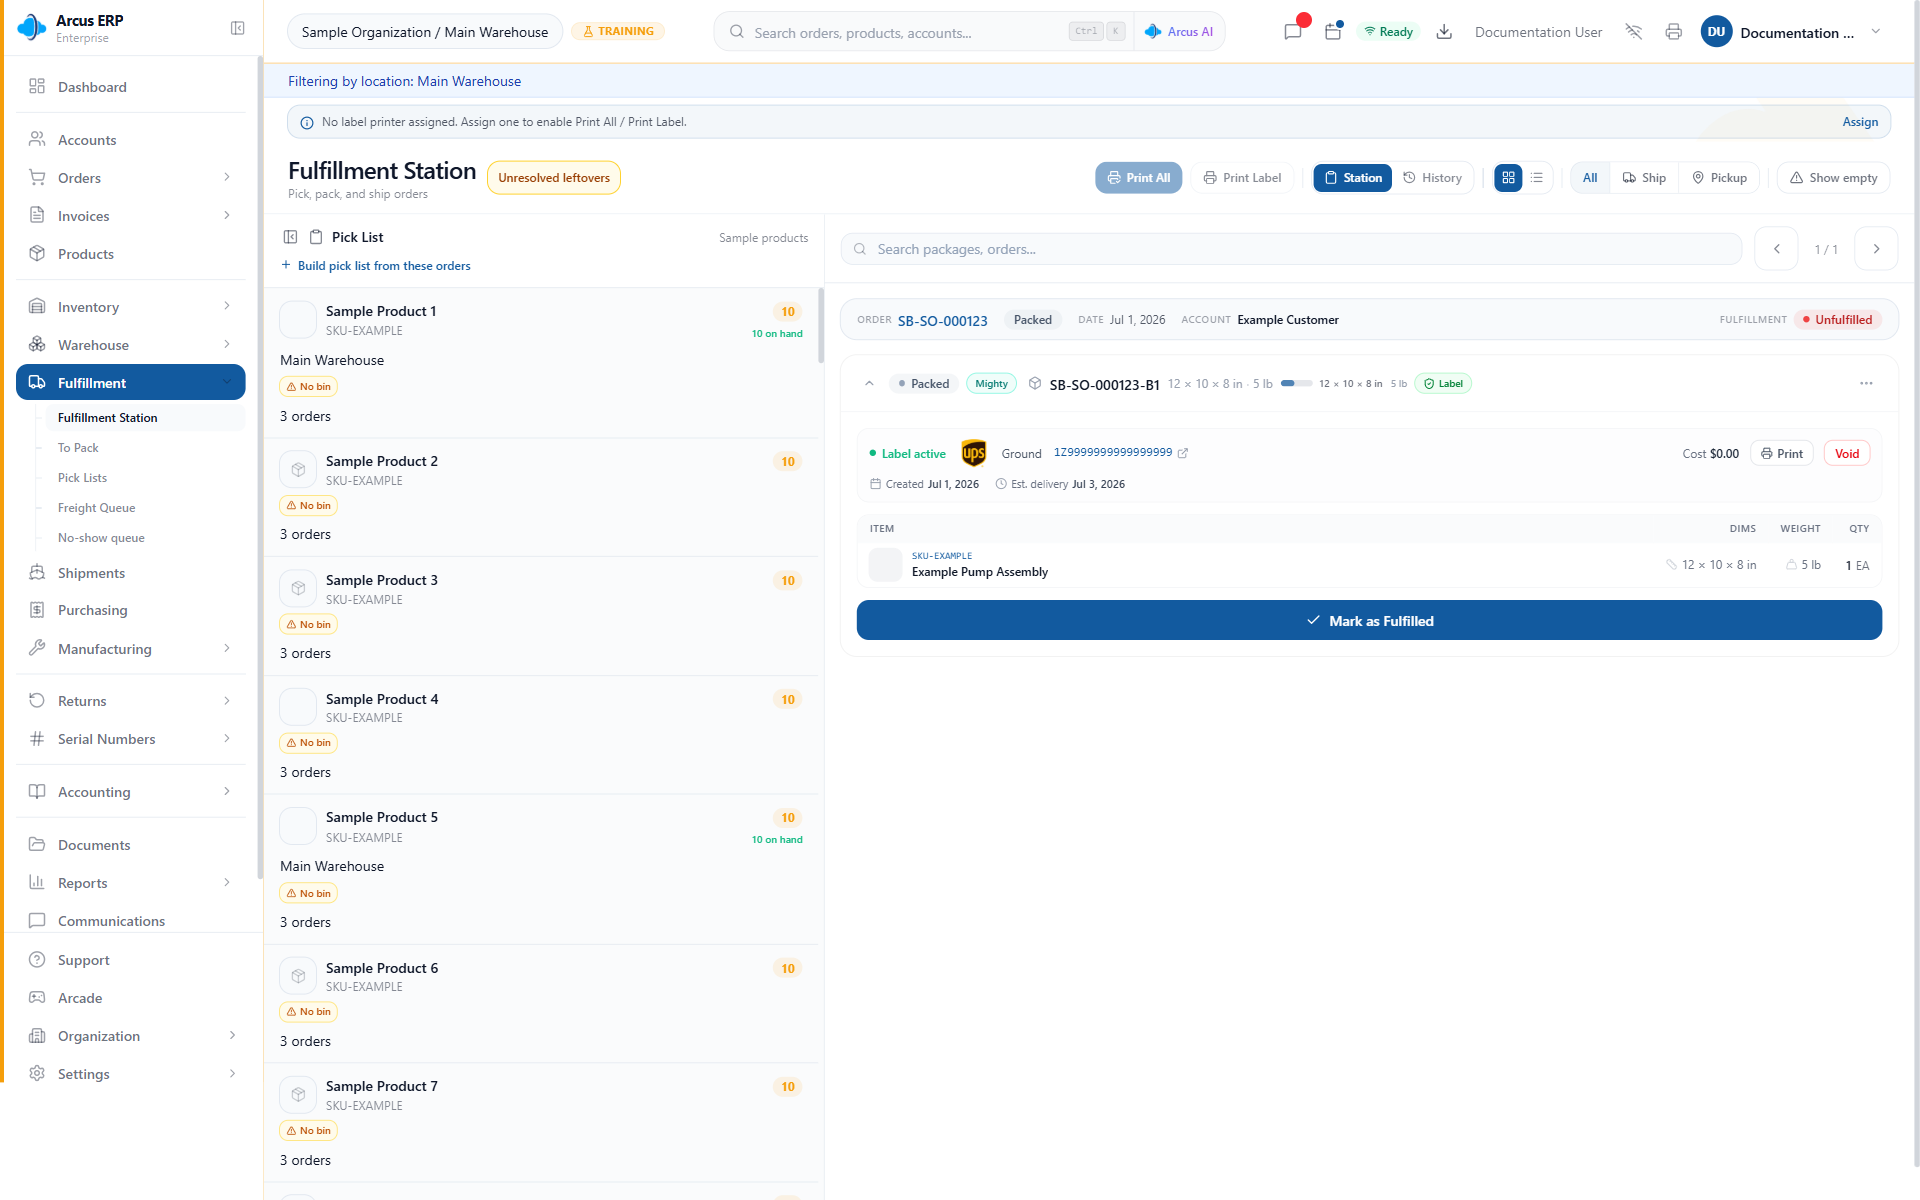This screenshot has width=1920, height=1200.
Task: Collapse the SB-SO-000123-B1 package row
Action: click(869, 384)
